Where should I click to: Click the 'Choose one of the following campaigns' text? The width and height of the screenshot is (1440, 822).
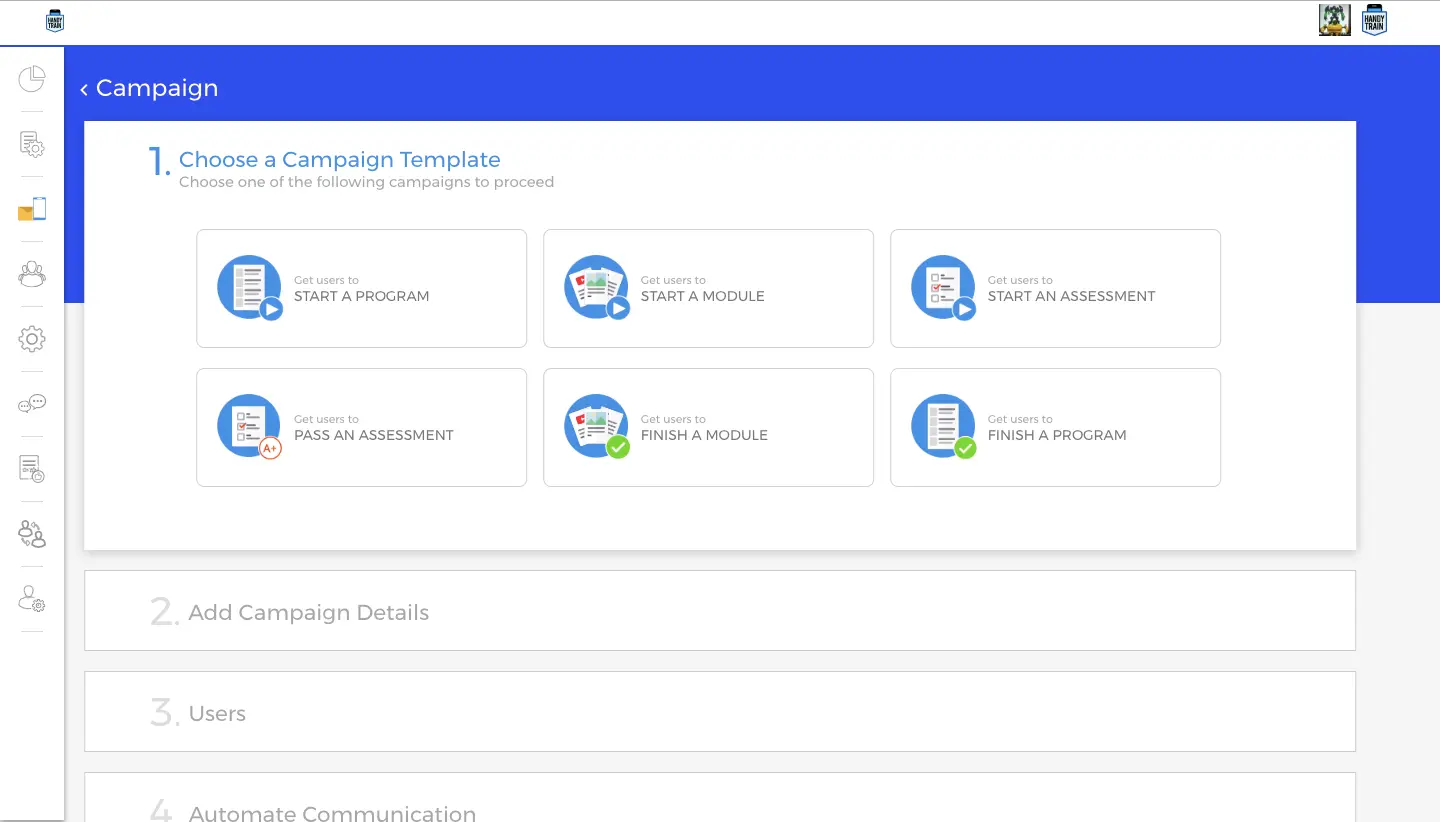[x=366, y=182]
